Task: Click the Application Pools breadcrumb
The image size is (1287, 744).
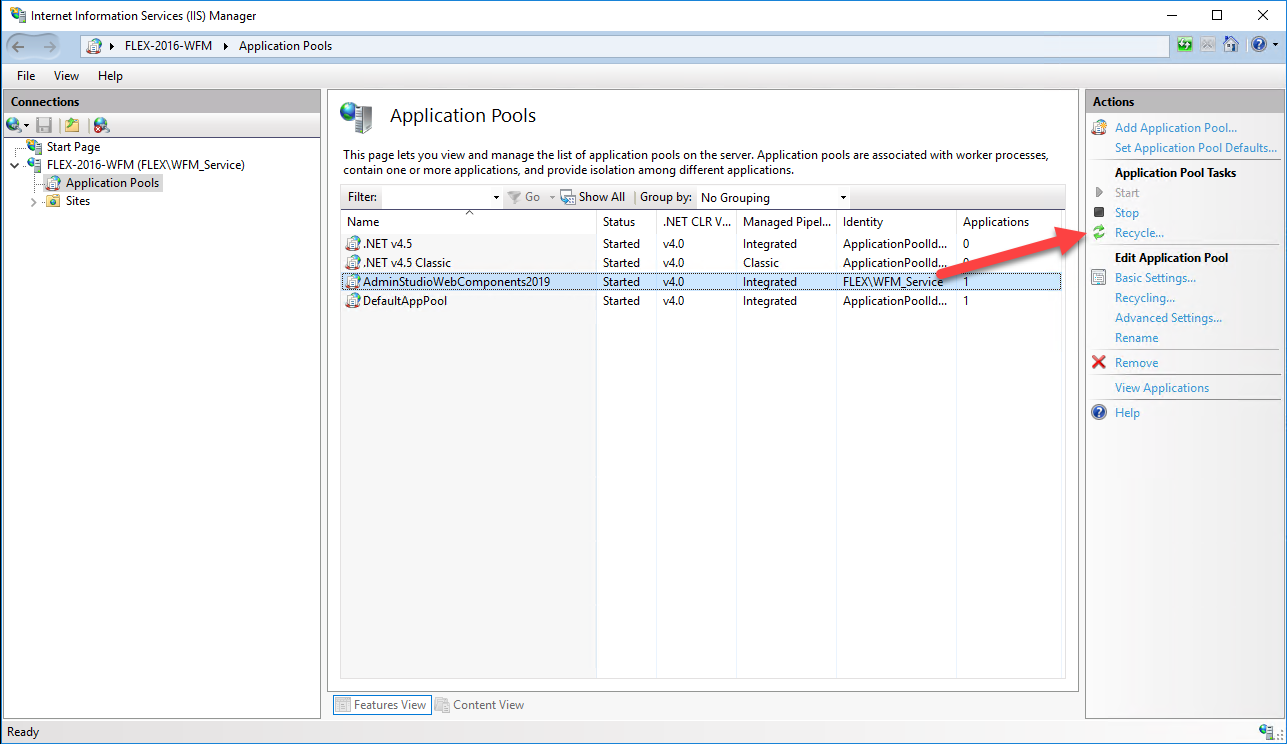Action: (x=285, y=46)
